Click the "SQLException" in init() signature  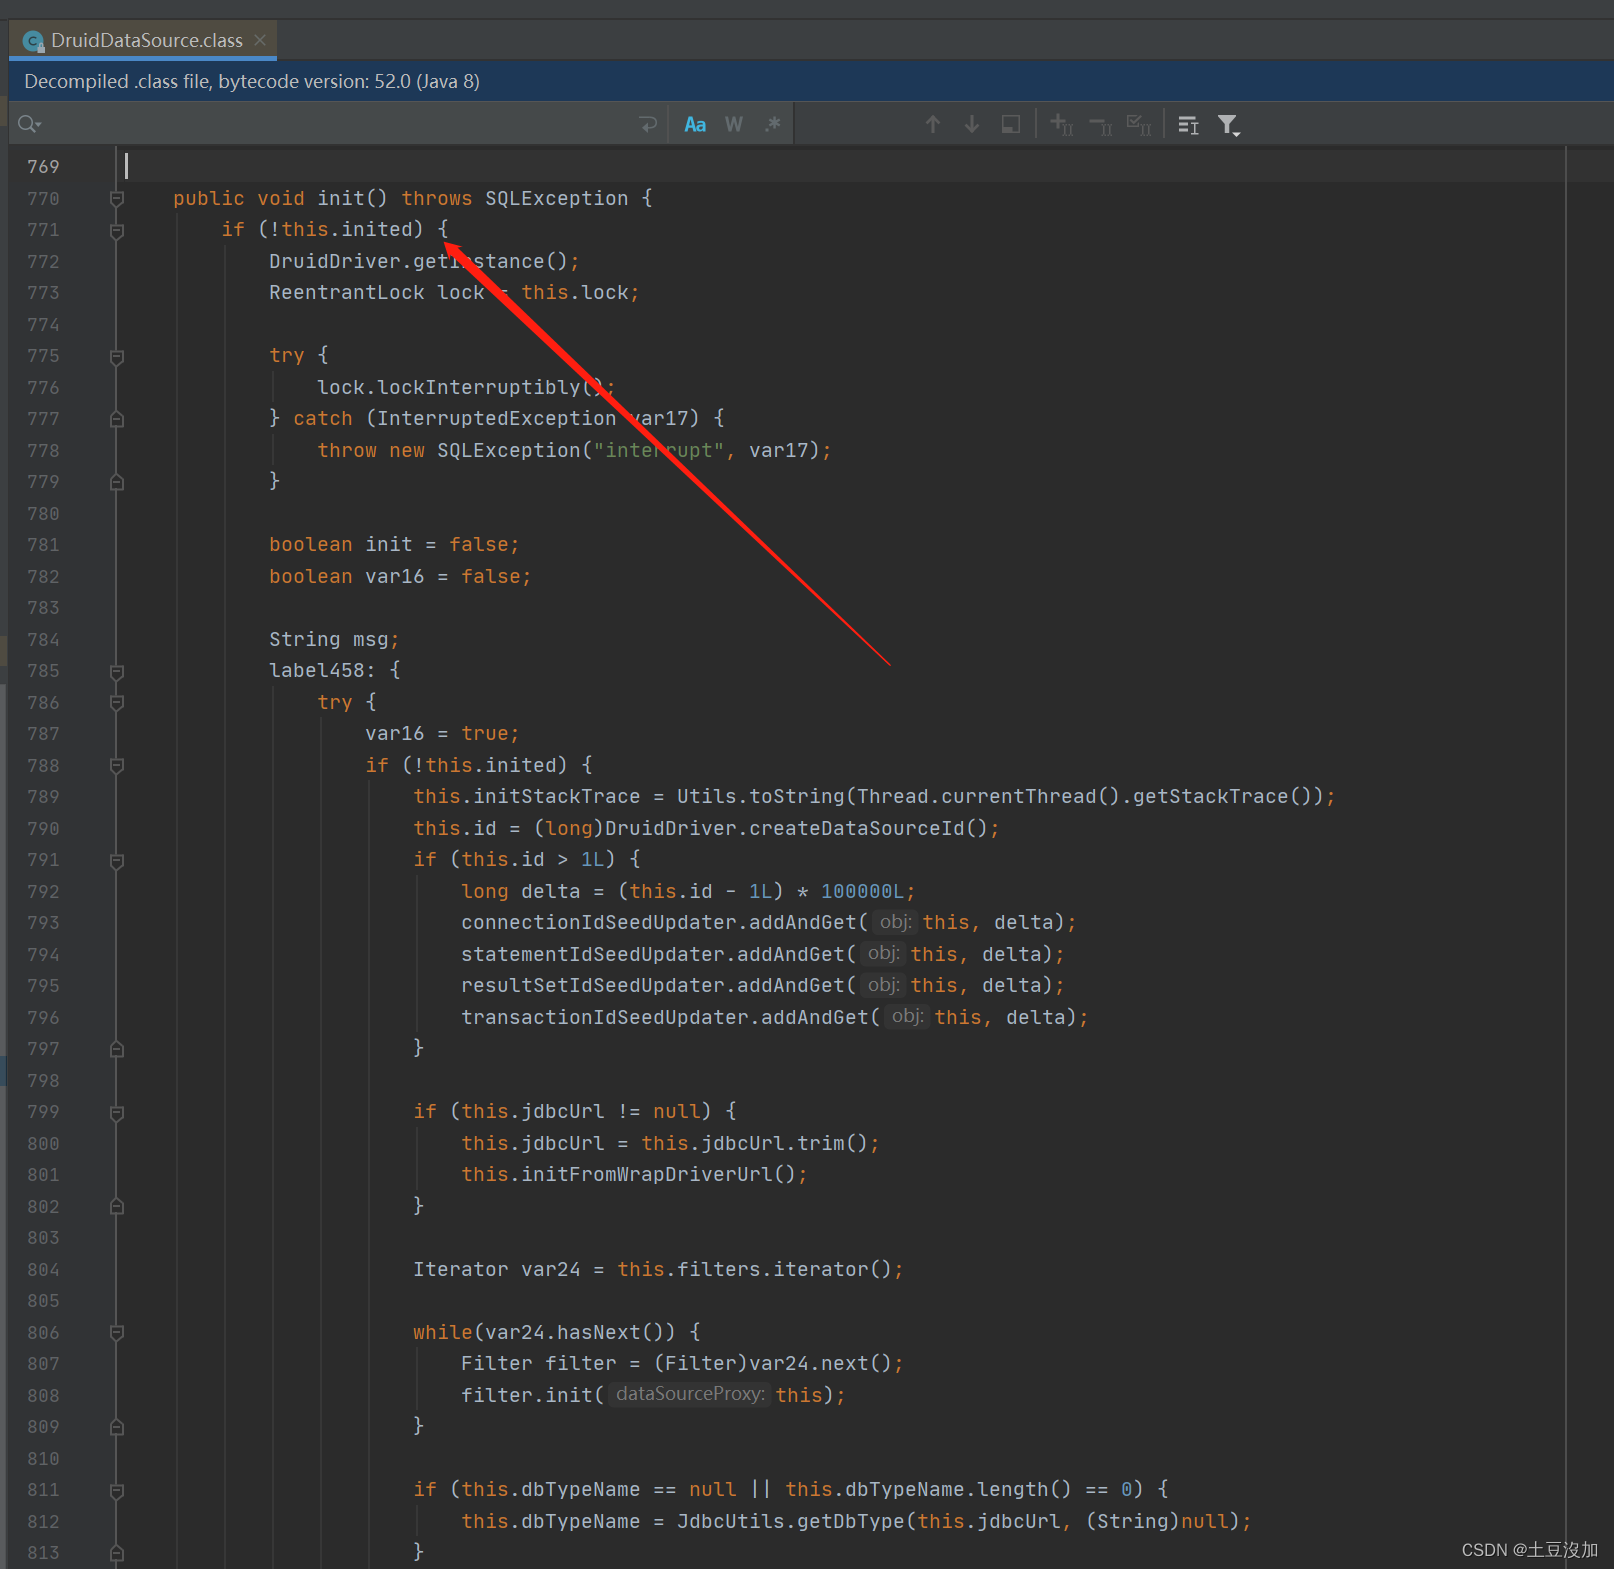(557, 198)
